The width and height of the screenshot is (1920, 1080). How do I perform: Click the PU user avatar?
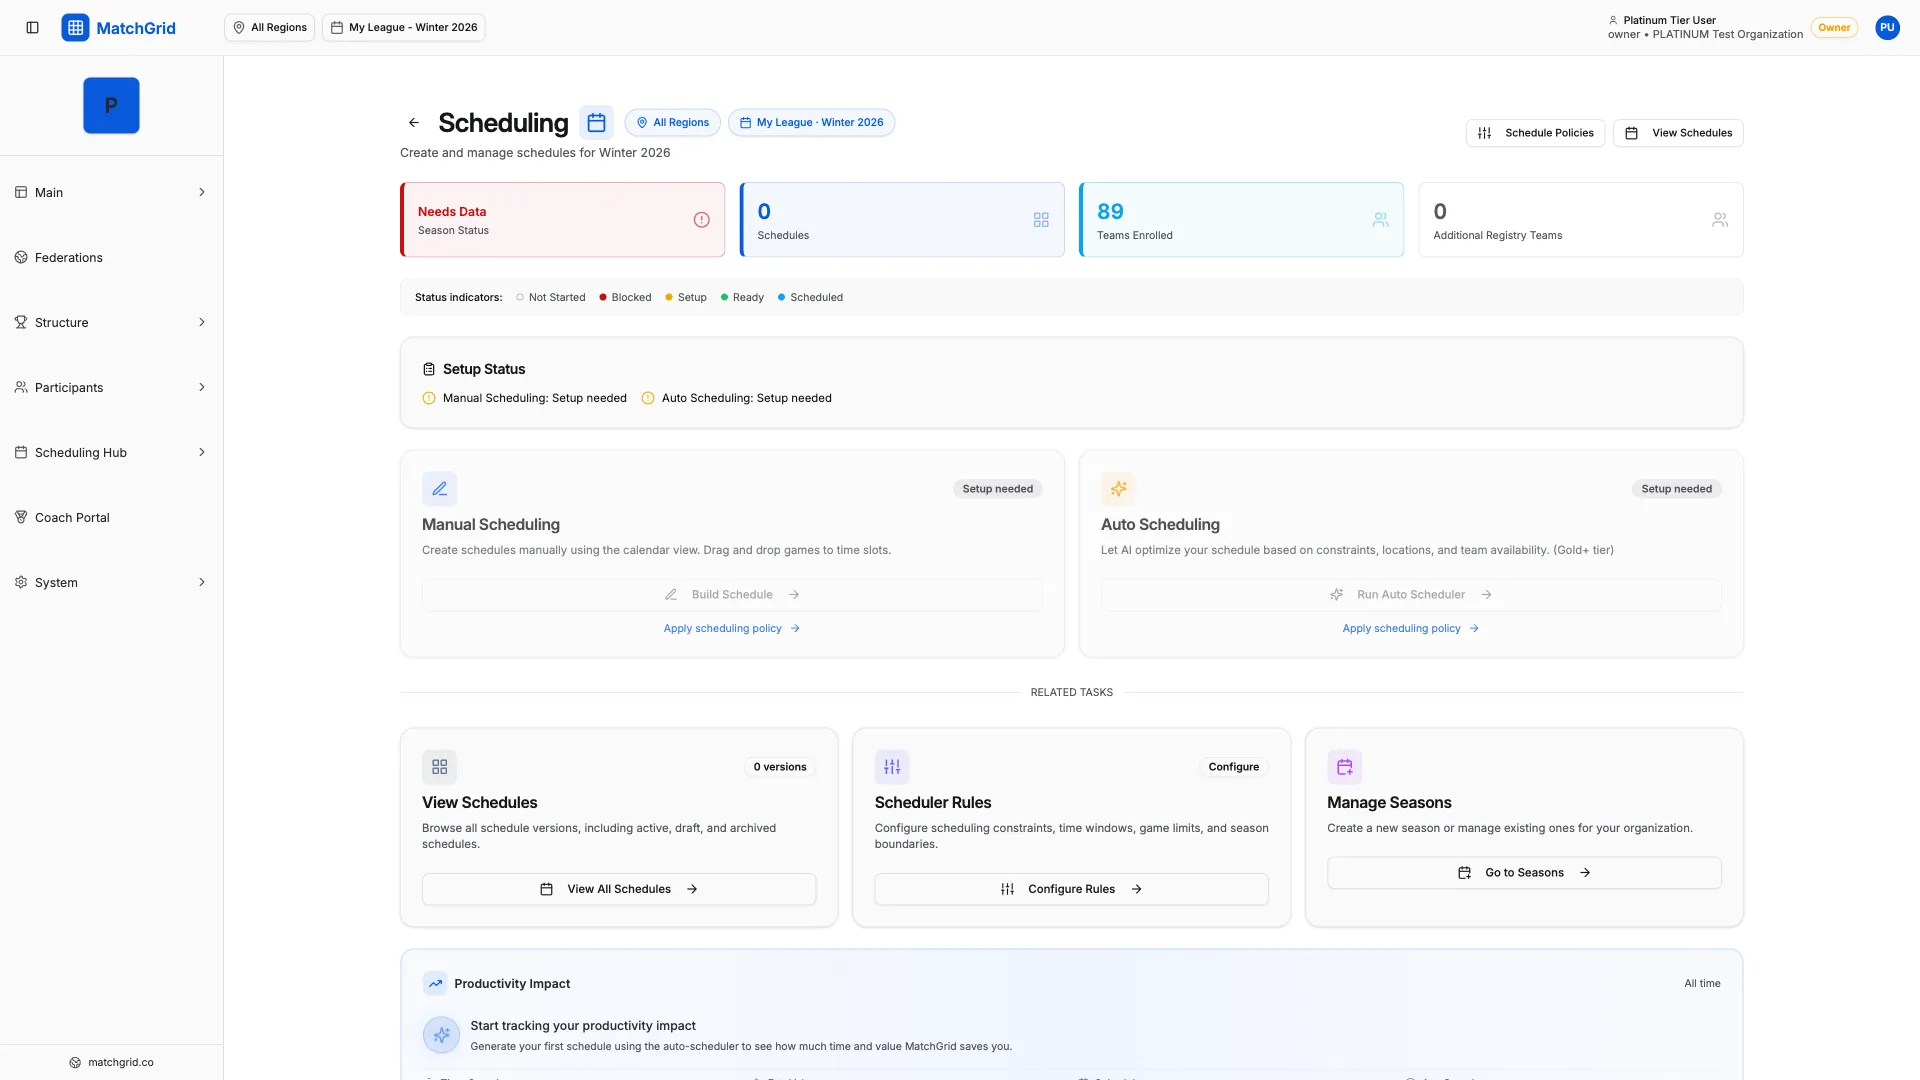[1887, 27]
